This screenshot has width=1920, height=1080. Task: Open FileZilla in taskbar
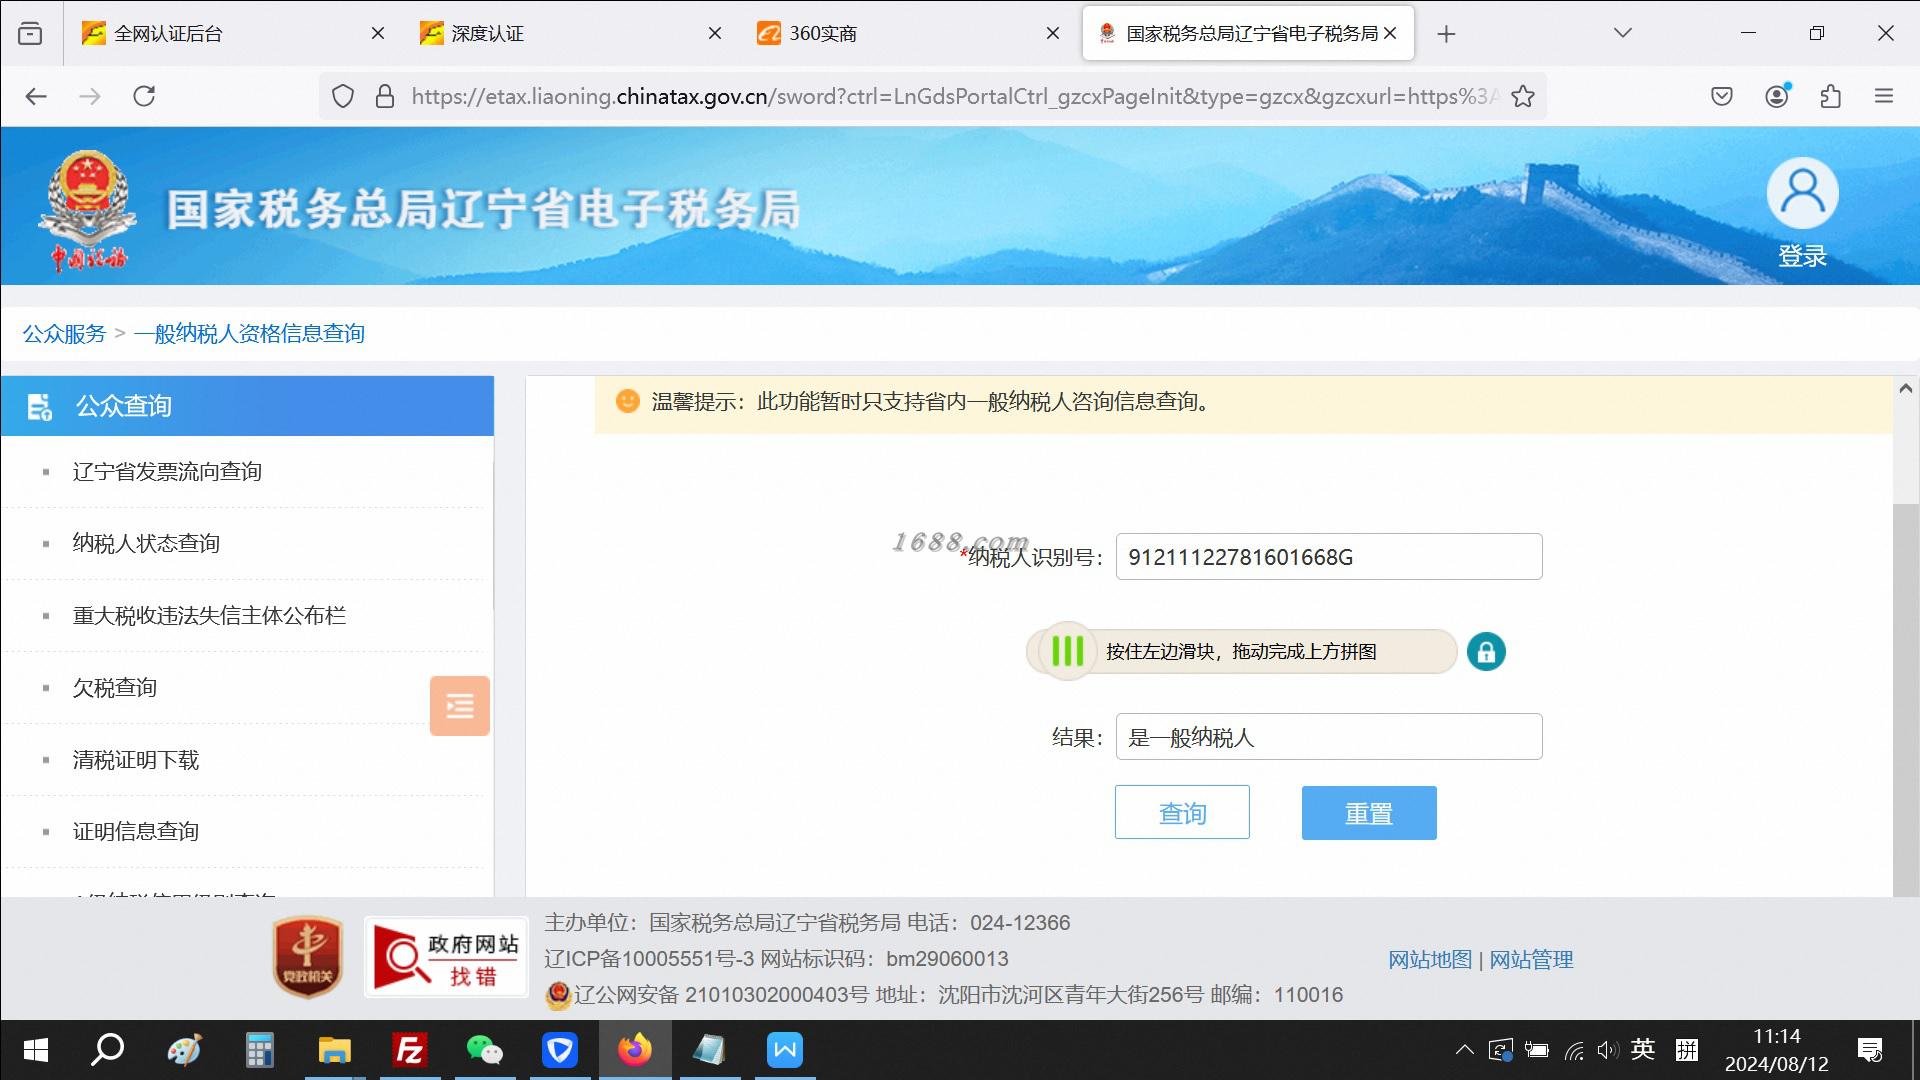click(410, 1050)
